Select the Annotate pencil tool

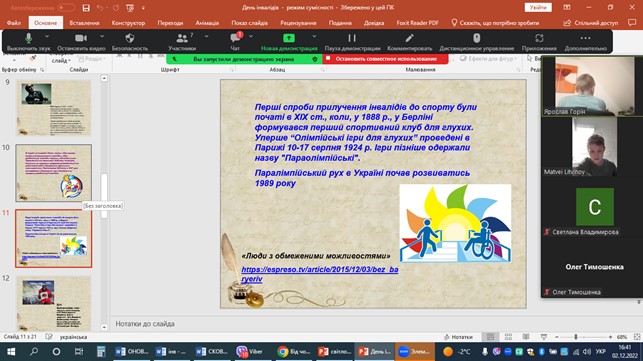tap(409, 38)
